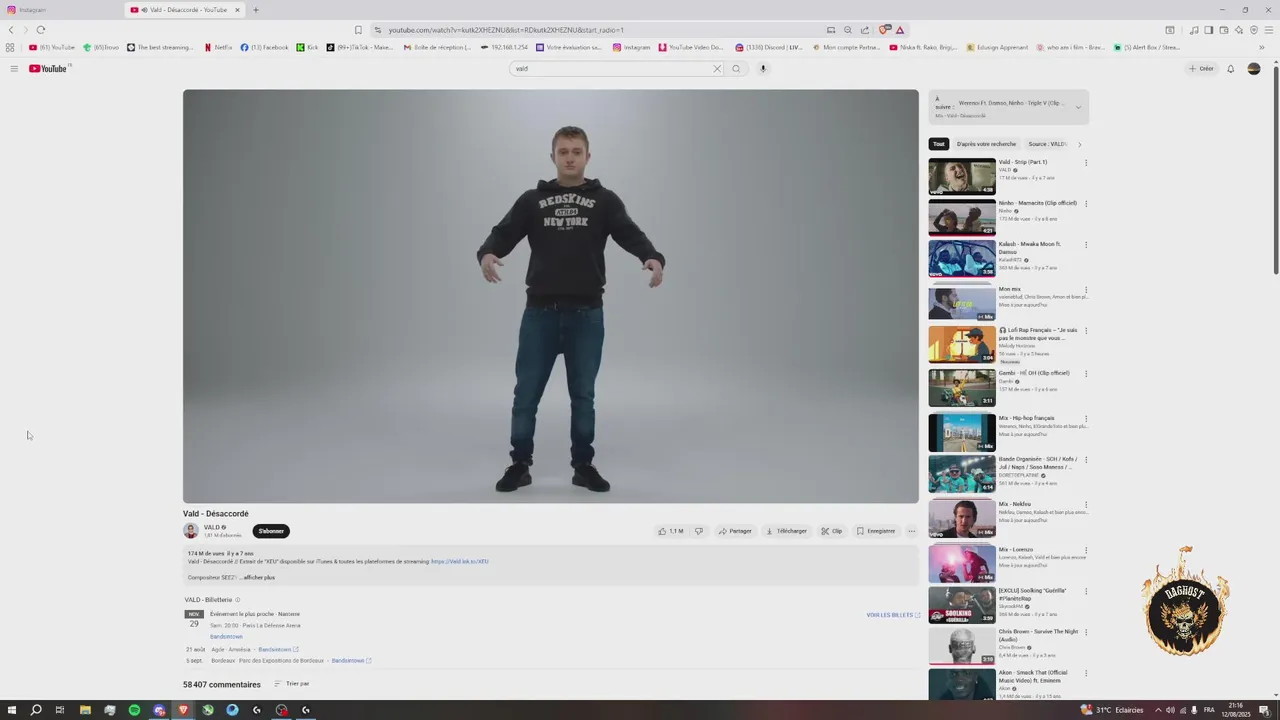Play the Kalash - Mwaka Moon thumbnail
1280x720 pixels.
(962, 258)
